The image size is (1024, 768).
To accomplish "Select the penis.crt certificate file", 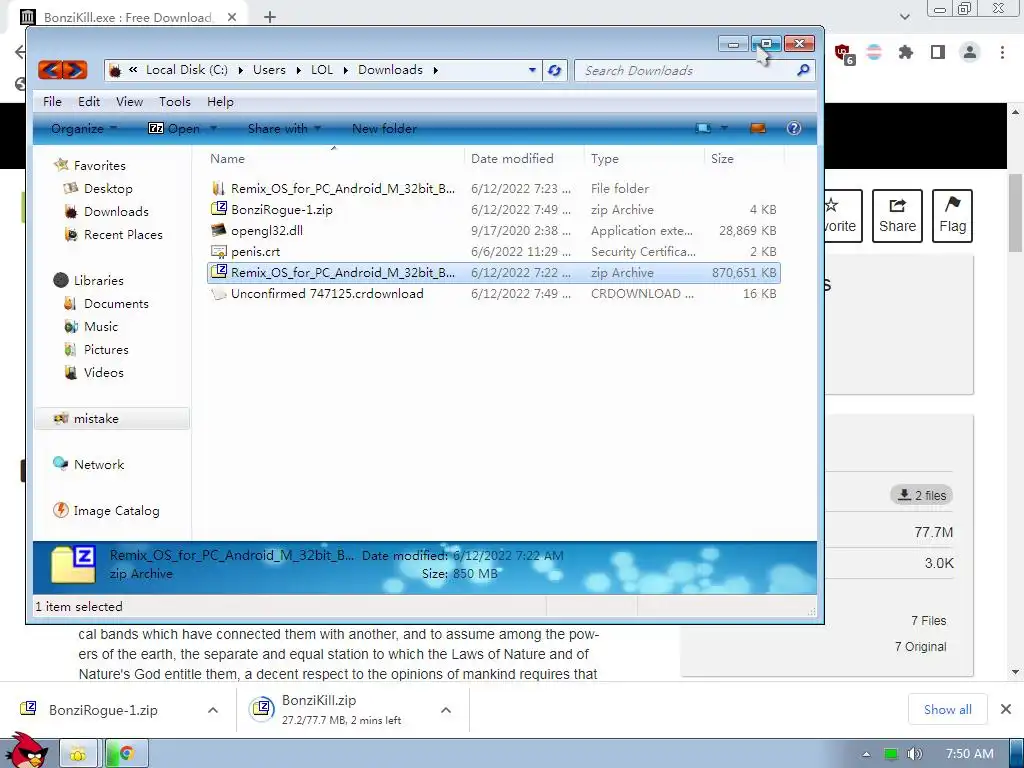I will 255,251.
